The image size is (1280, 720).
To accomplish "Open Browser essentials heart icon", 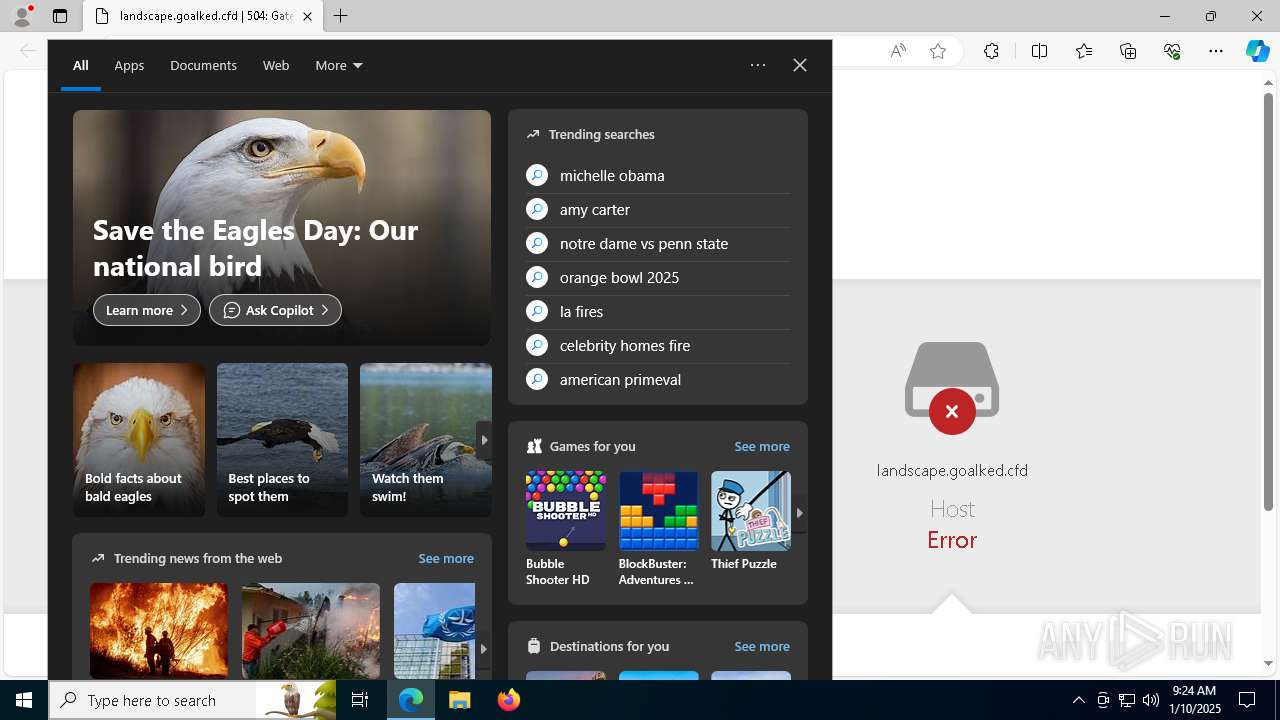I will coord(1172,51).
